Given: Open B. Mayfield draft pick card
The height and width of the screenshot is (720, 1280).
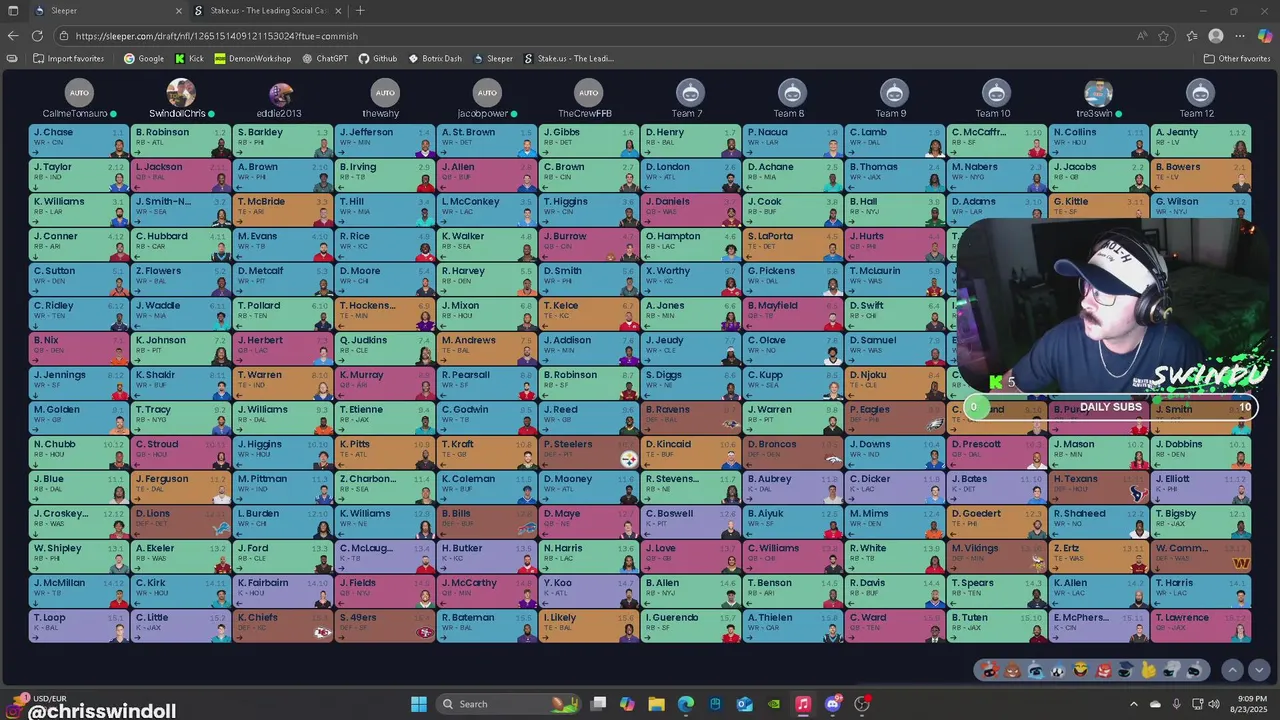Looking at the screenshot, I should tap(793, 313).
